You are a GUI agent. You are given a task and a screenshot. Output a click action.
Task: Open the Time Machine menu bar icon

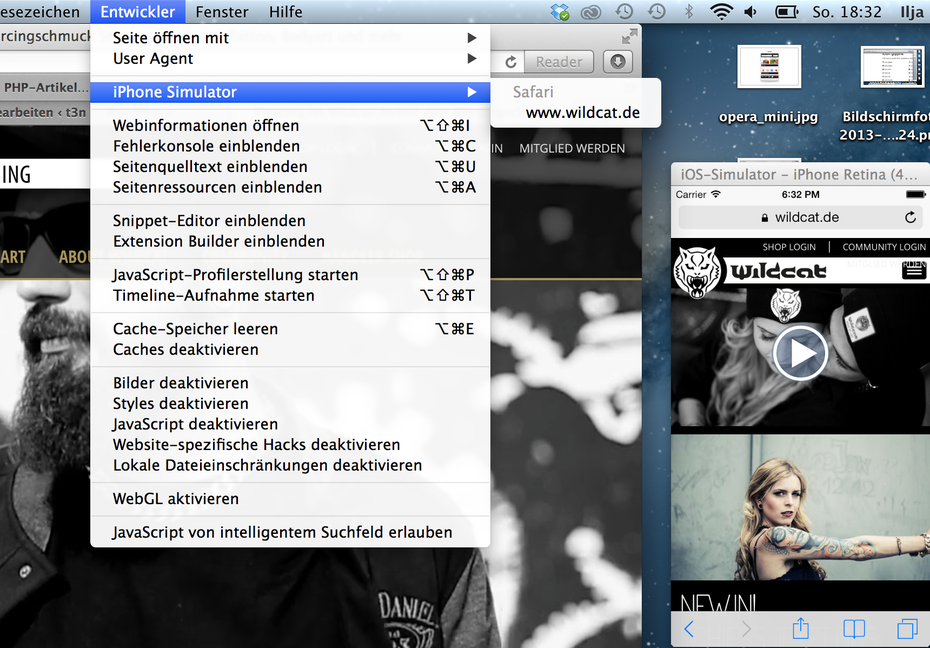[x=624, y=11]
